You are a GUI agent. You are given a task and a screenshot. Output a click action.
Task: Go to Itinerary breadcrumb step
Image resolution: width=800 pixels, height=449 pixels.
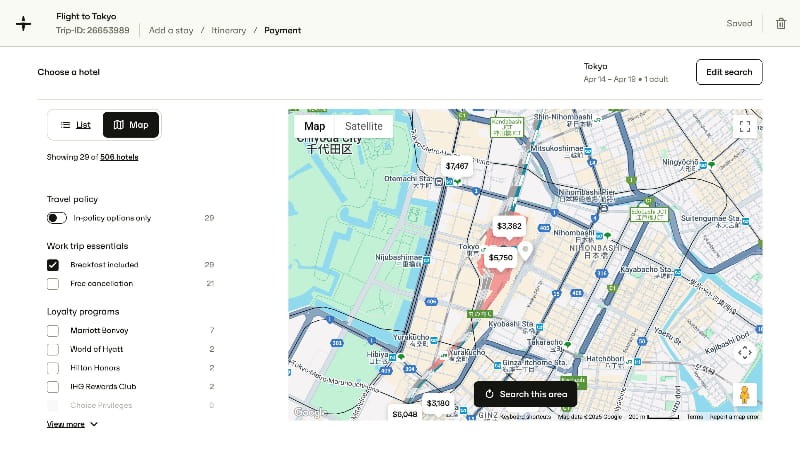(228, 30)
